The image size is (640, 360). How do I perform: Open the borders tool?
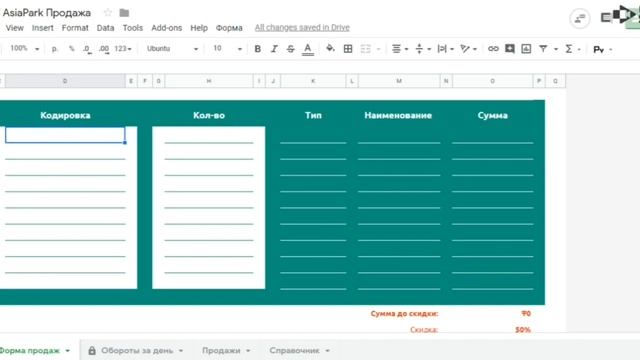point(348,49)
